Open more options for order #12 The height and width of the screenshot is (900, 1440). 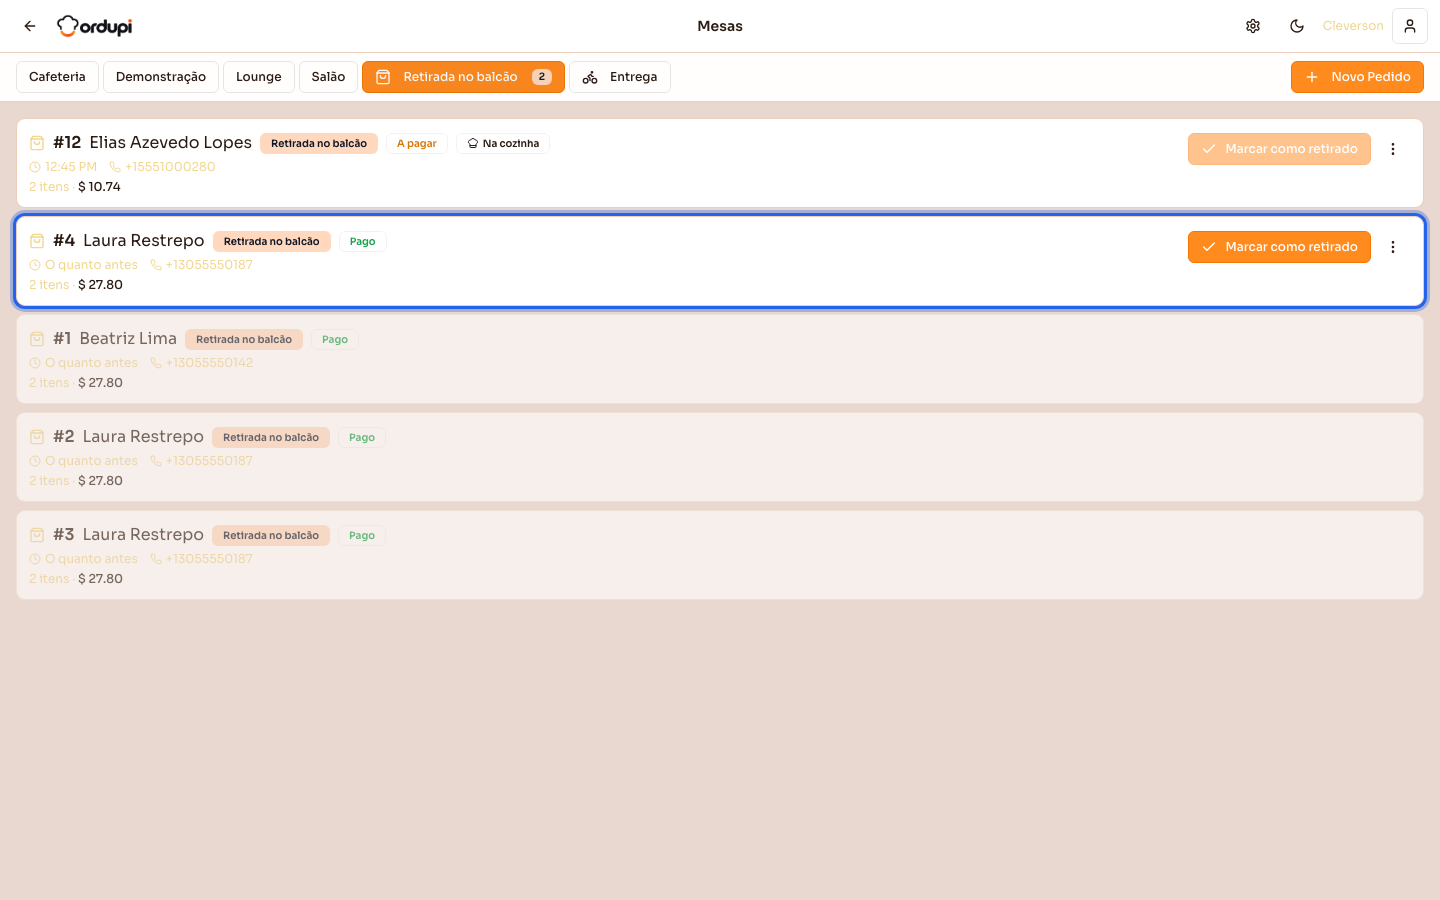(1393, 149)
